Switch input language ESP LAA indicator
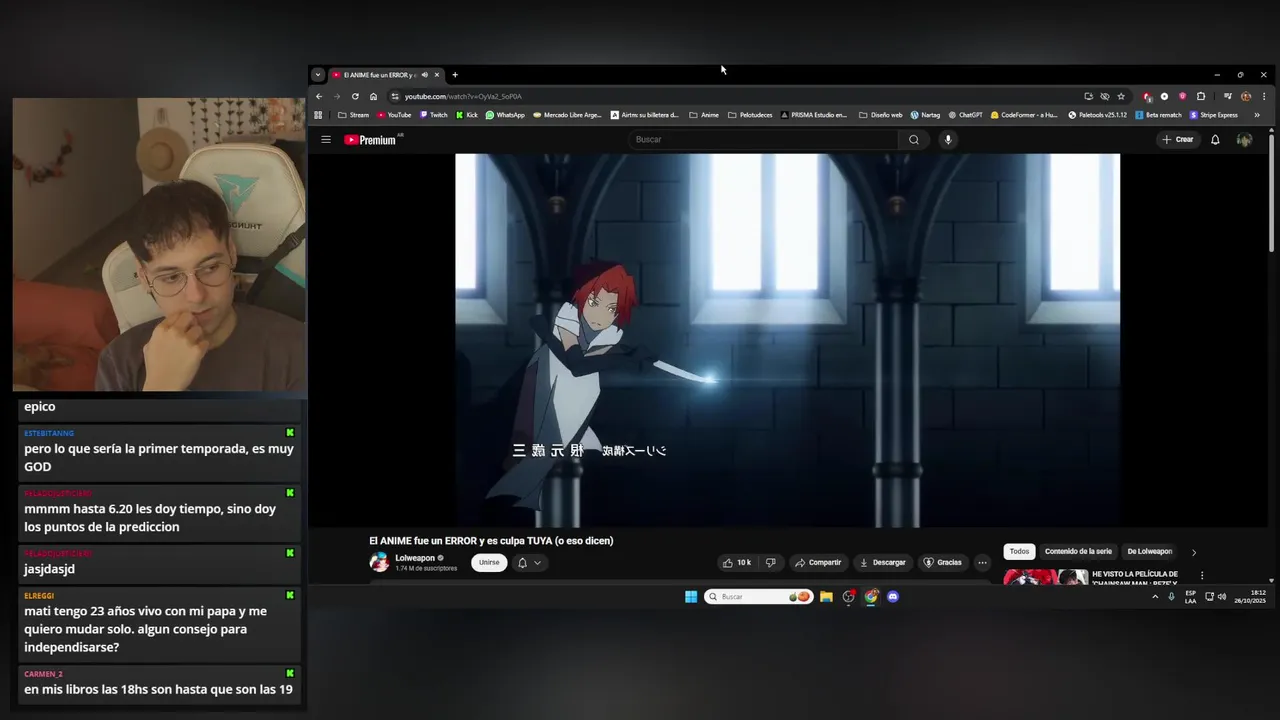The height and width of the screenshot is (720, 1280). [x=1190, y=597]
